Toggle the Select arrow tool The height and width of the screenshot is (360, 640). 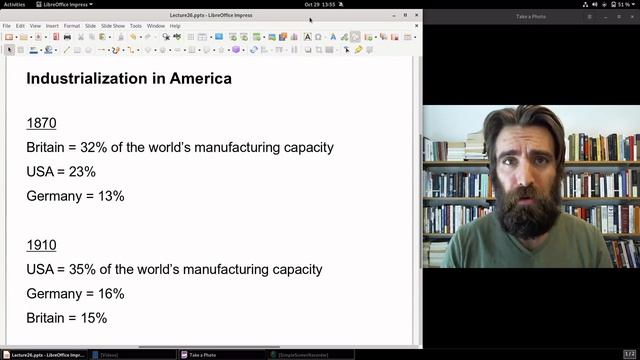point(10,50)
